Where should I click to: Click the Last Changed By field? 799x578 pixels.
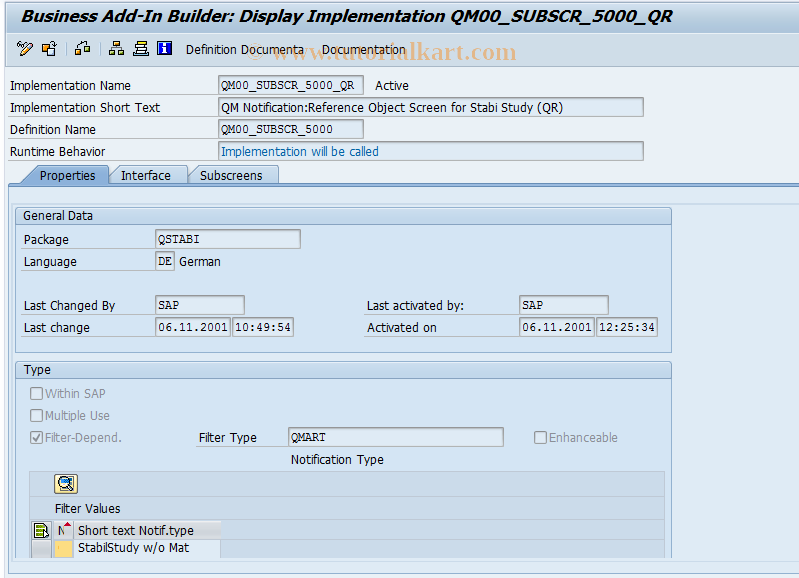pyautogui.click(x=200, y=305)
